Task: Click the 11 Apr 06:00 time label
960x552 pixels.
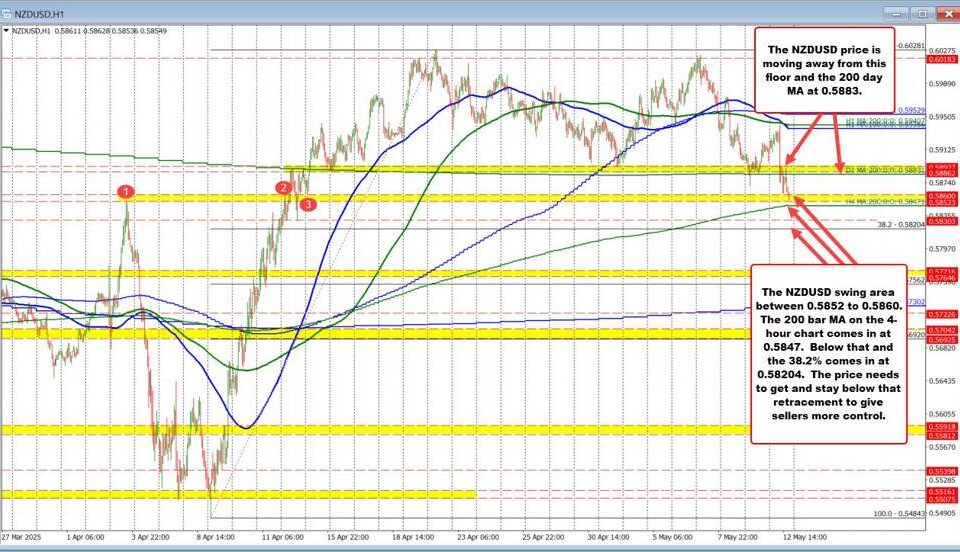Action: pos(283,537)
